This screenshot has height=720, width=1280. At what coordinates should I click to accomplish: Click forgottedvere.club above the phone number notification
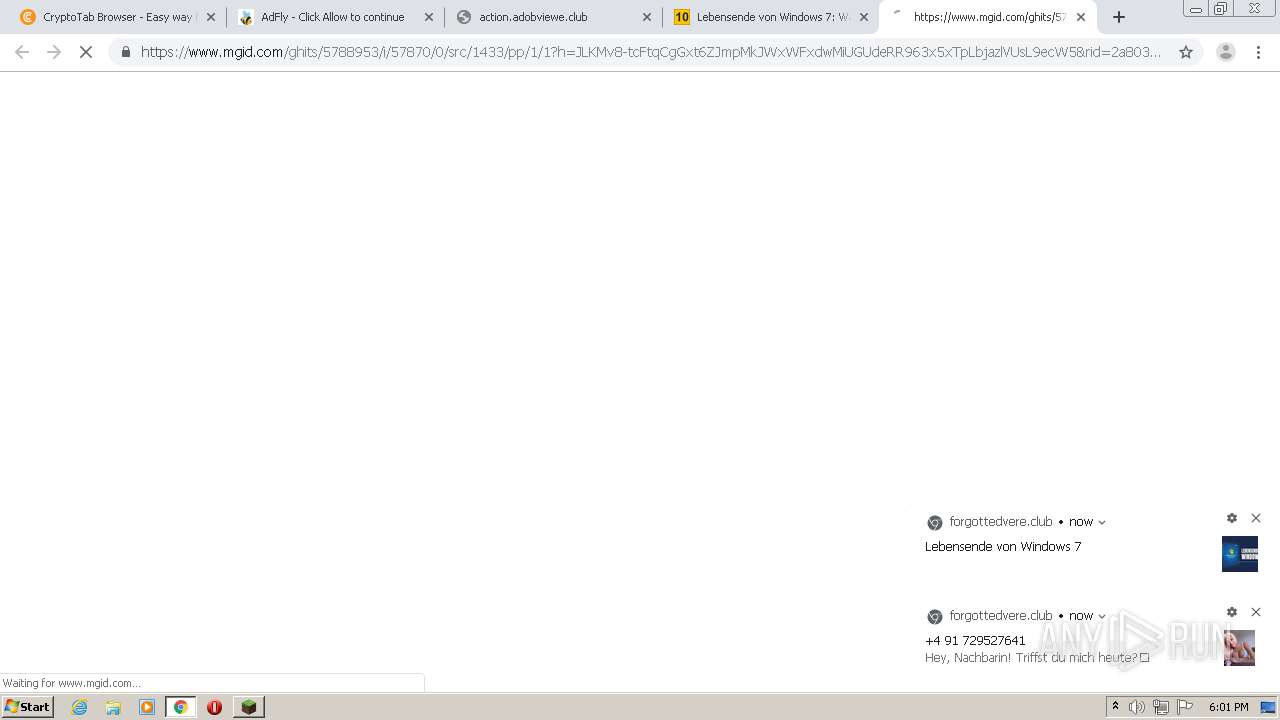click(x=1001, y=616)
